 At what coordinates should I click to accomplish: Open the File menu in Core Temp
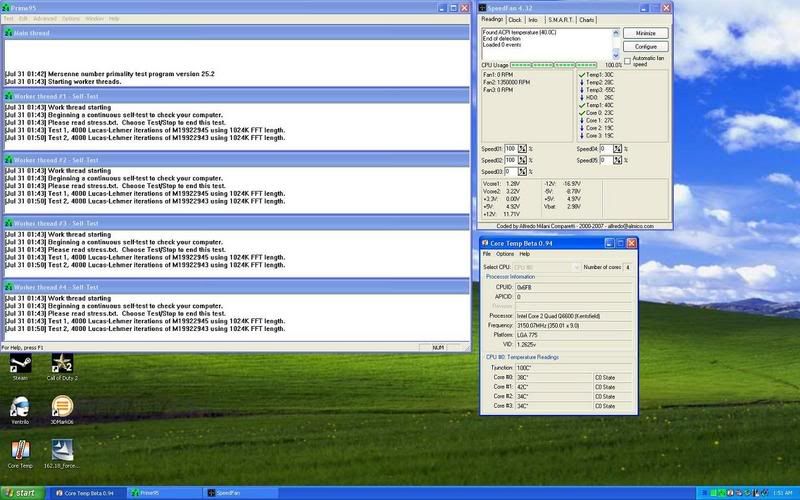(487, 254)
